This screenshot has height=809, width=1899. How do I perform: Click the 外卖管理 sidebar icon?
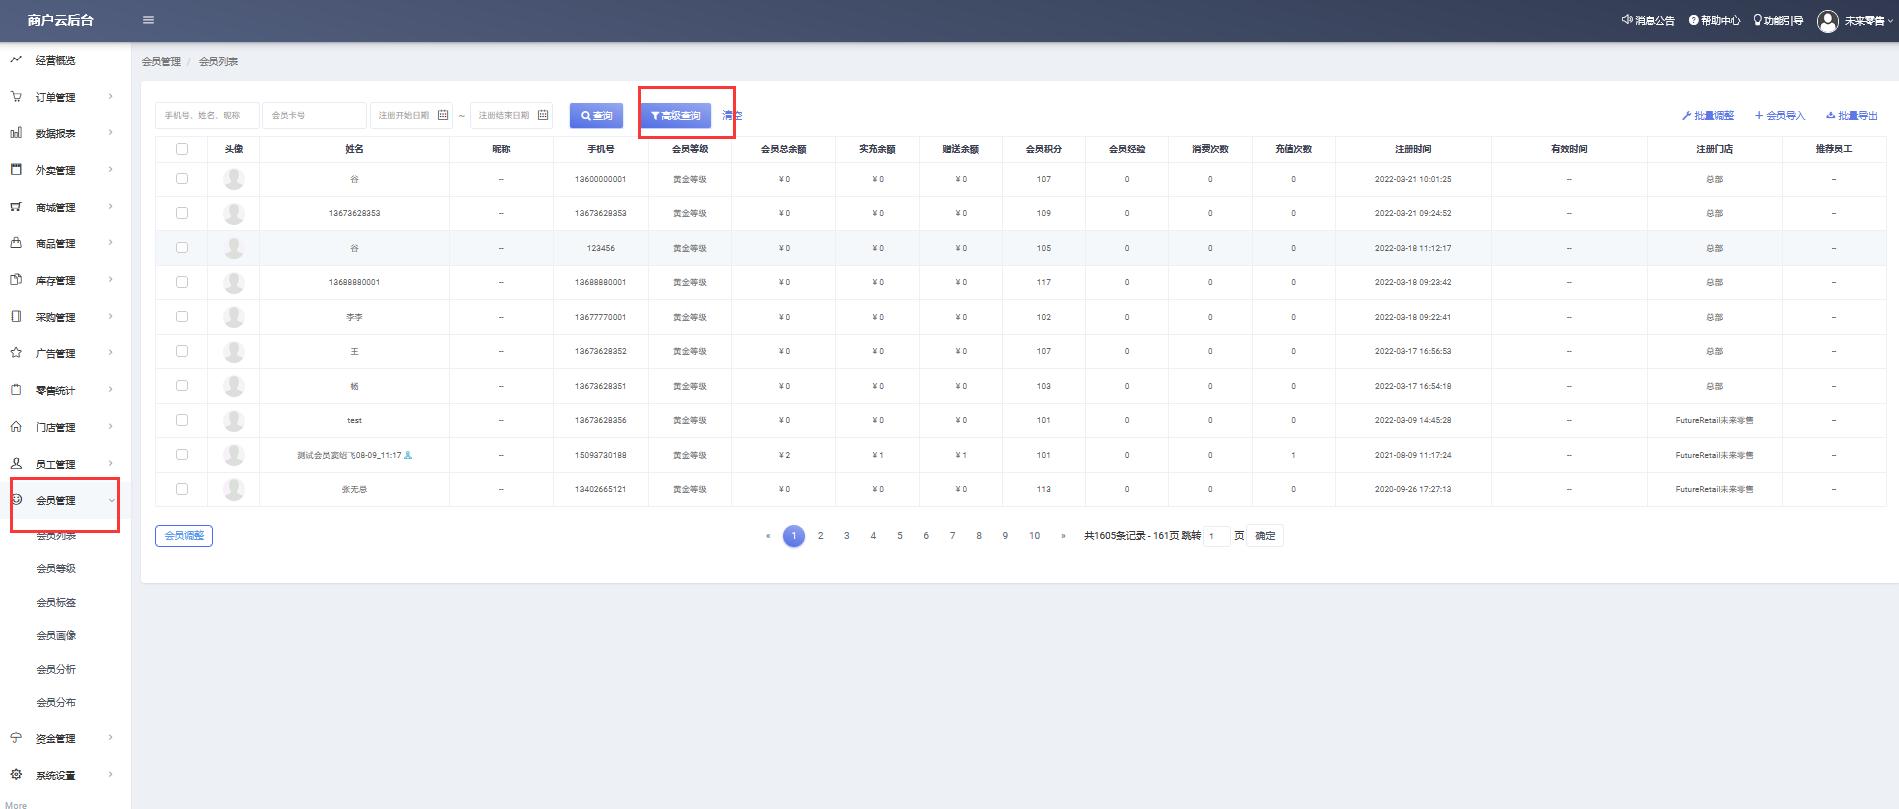click(16, 170)
